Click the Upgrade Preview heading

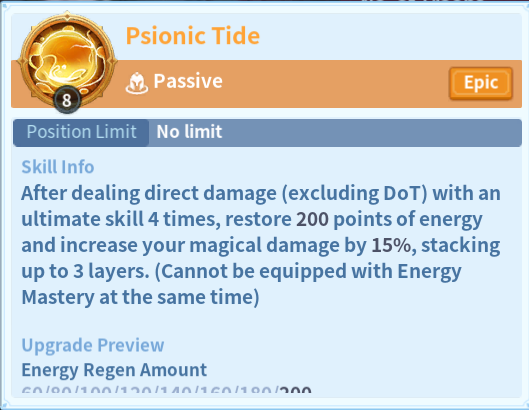pos(93,345)
